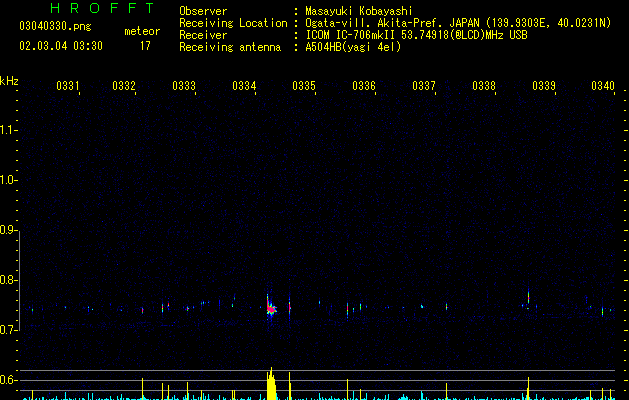The image size is (629, 400).
Task: Select the Ogata-vill. Akita-Pref. JAPAN location text
Action: pyautogui.click(x=458, y=23)
